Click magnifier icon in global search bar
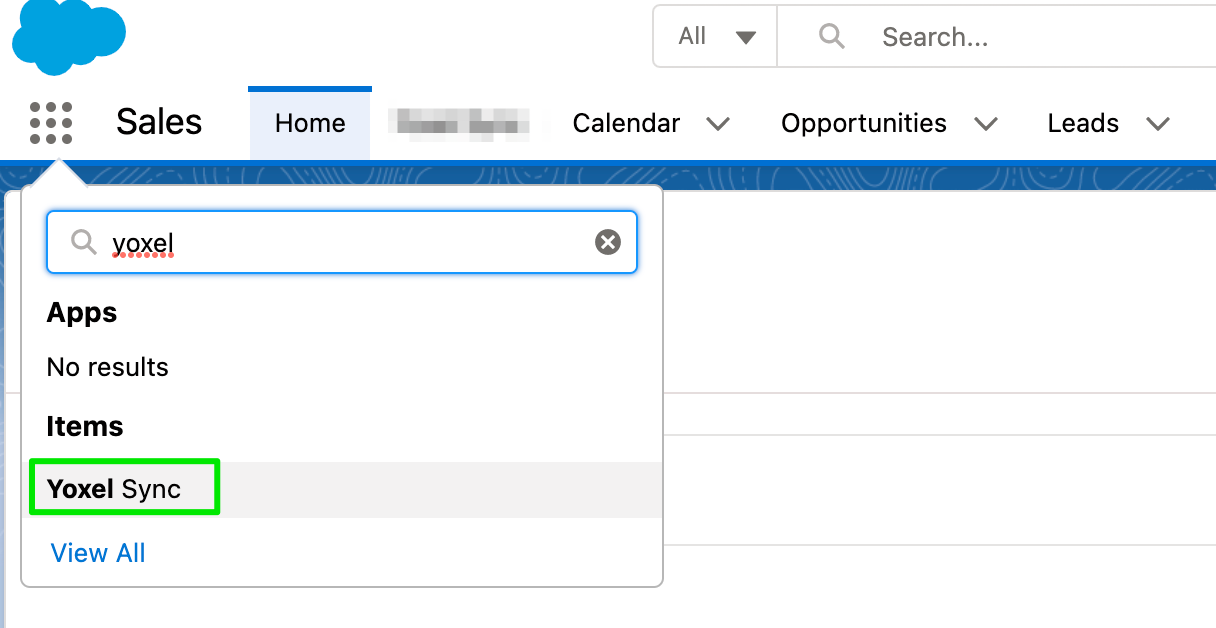This screenshot has width=1216, height=628. coord(831,37)
